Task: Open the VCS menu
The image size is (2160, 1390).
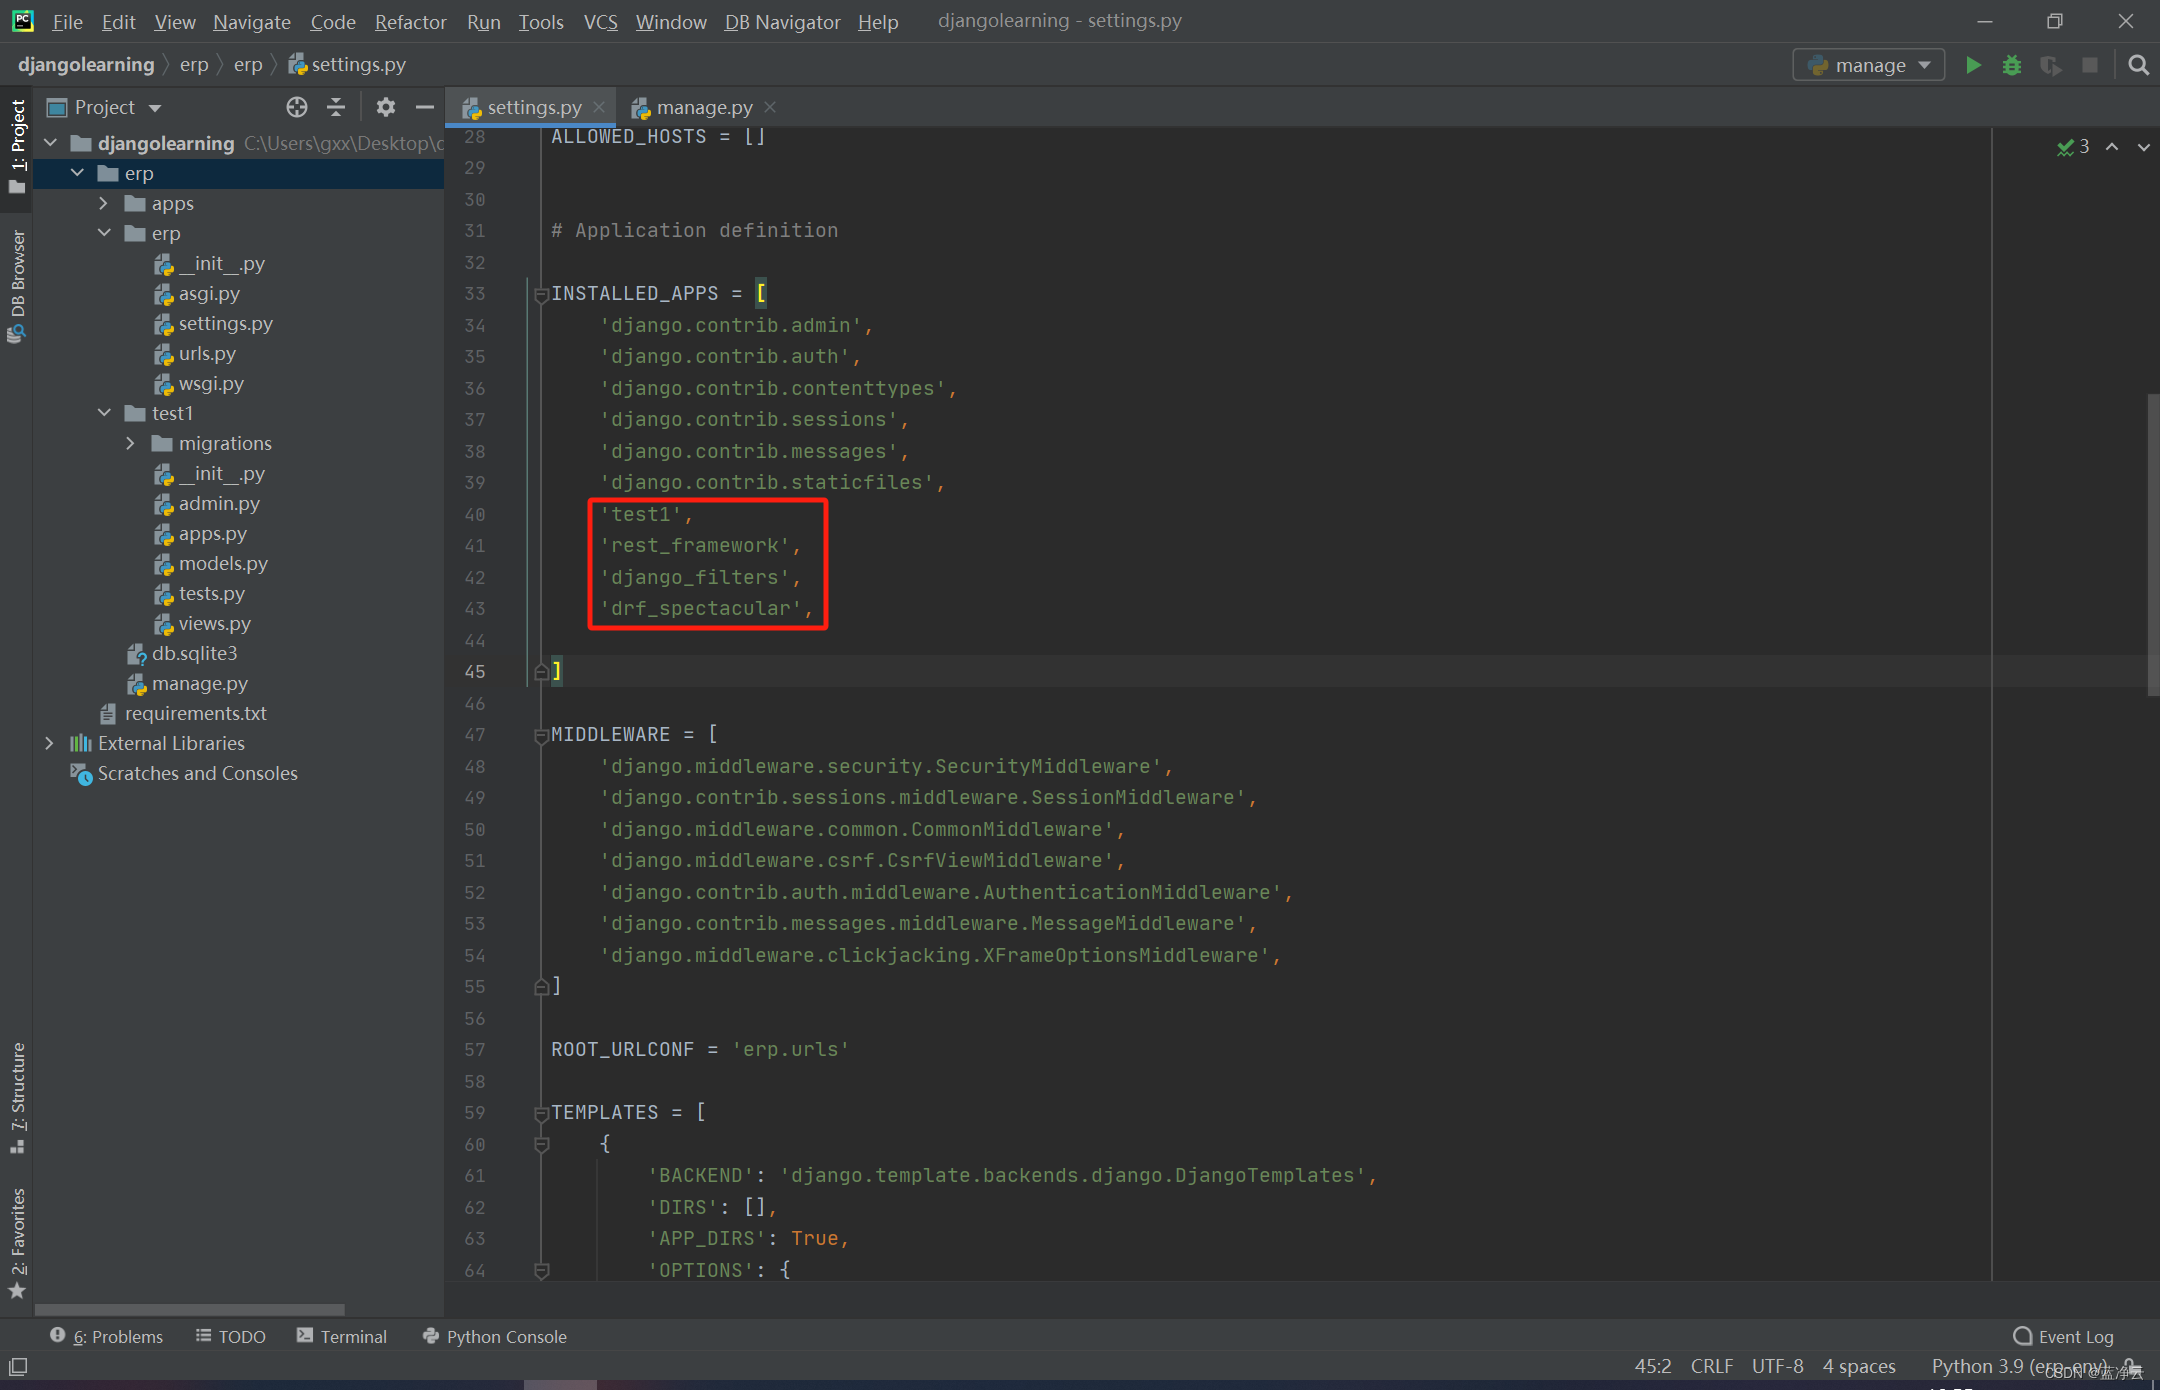Action: pyautogui.click(x=598, y=20)
